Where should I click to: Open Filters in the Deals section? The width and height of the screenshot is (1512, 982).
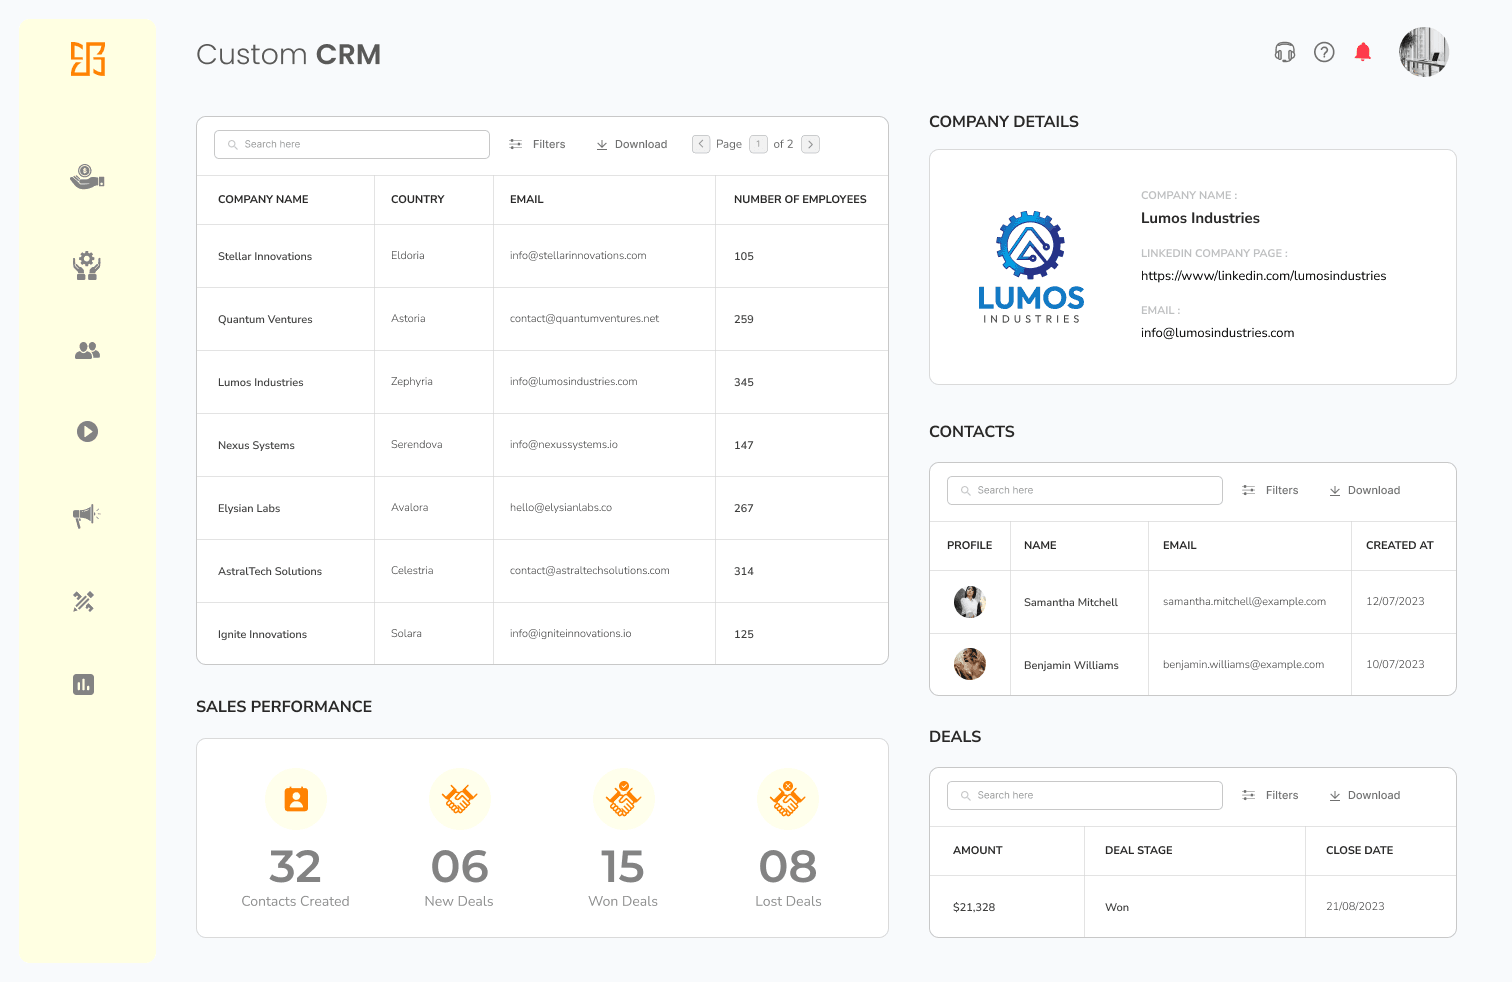1270,795
